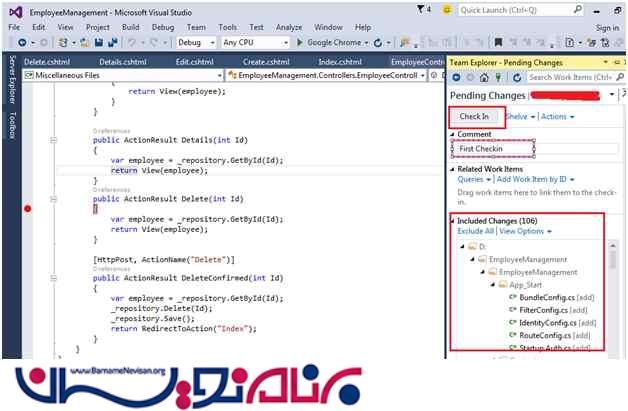Click the Team Explorer back arrow
This screenshot has height=411, width=628.
(456, 77)
